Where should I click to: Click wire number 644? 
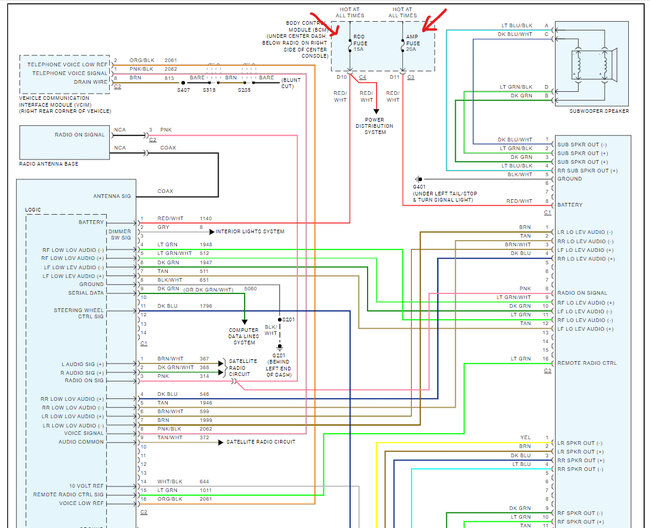click(x=204, y=482)
